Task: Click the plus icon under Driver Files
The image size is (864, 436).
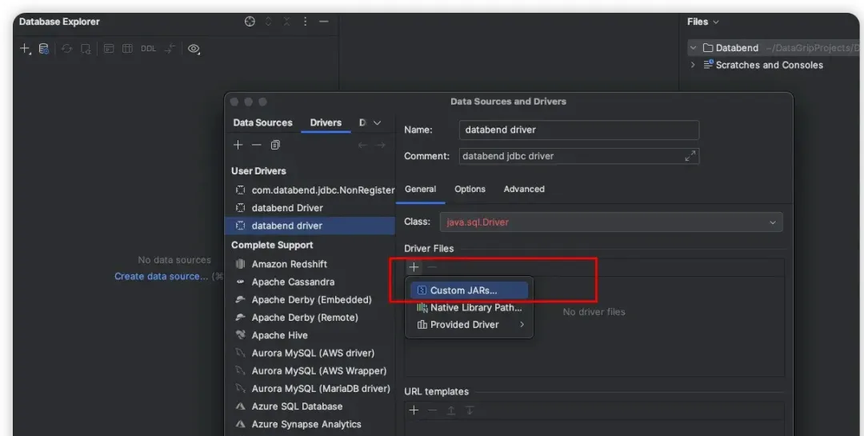Action: click(x=414, y=267)
